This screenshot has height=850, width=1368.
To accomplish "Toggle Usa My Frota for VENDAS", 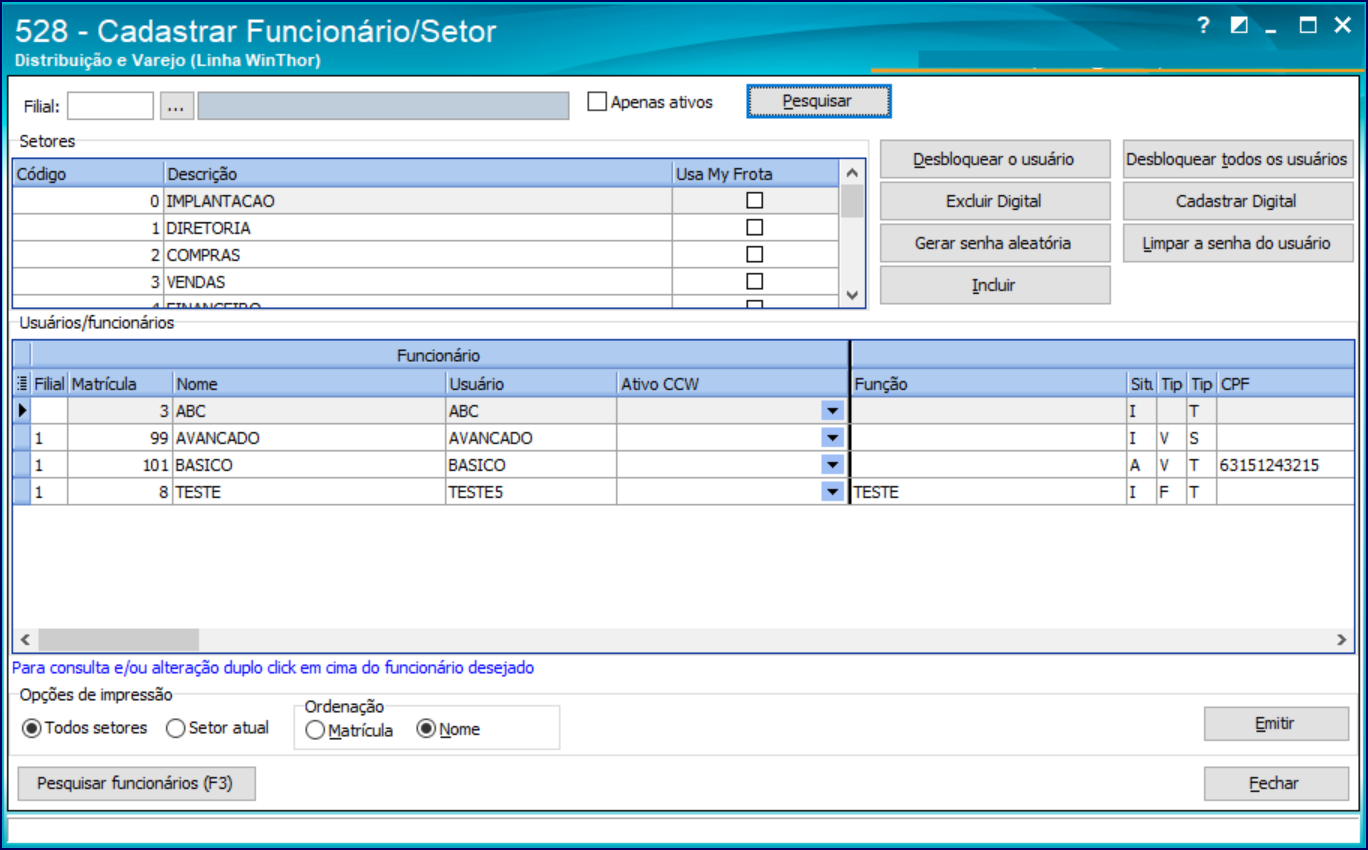I will [755, 281].
